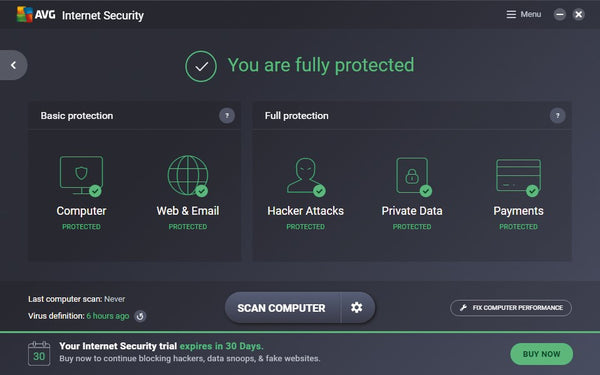The image size is (600, 375).
Task: Click FIX COMPUTER PERFORMANCE button
Action: point(511,308)
